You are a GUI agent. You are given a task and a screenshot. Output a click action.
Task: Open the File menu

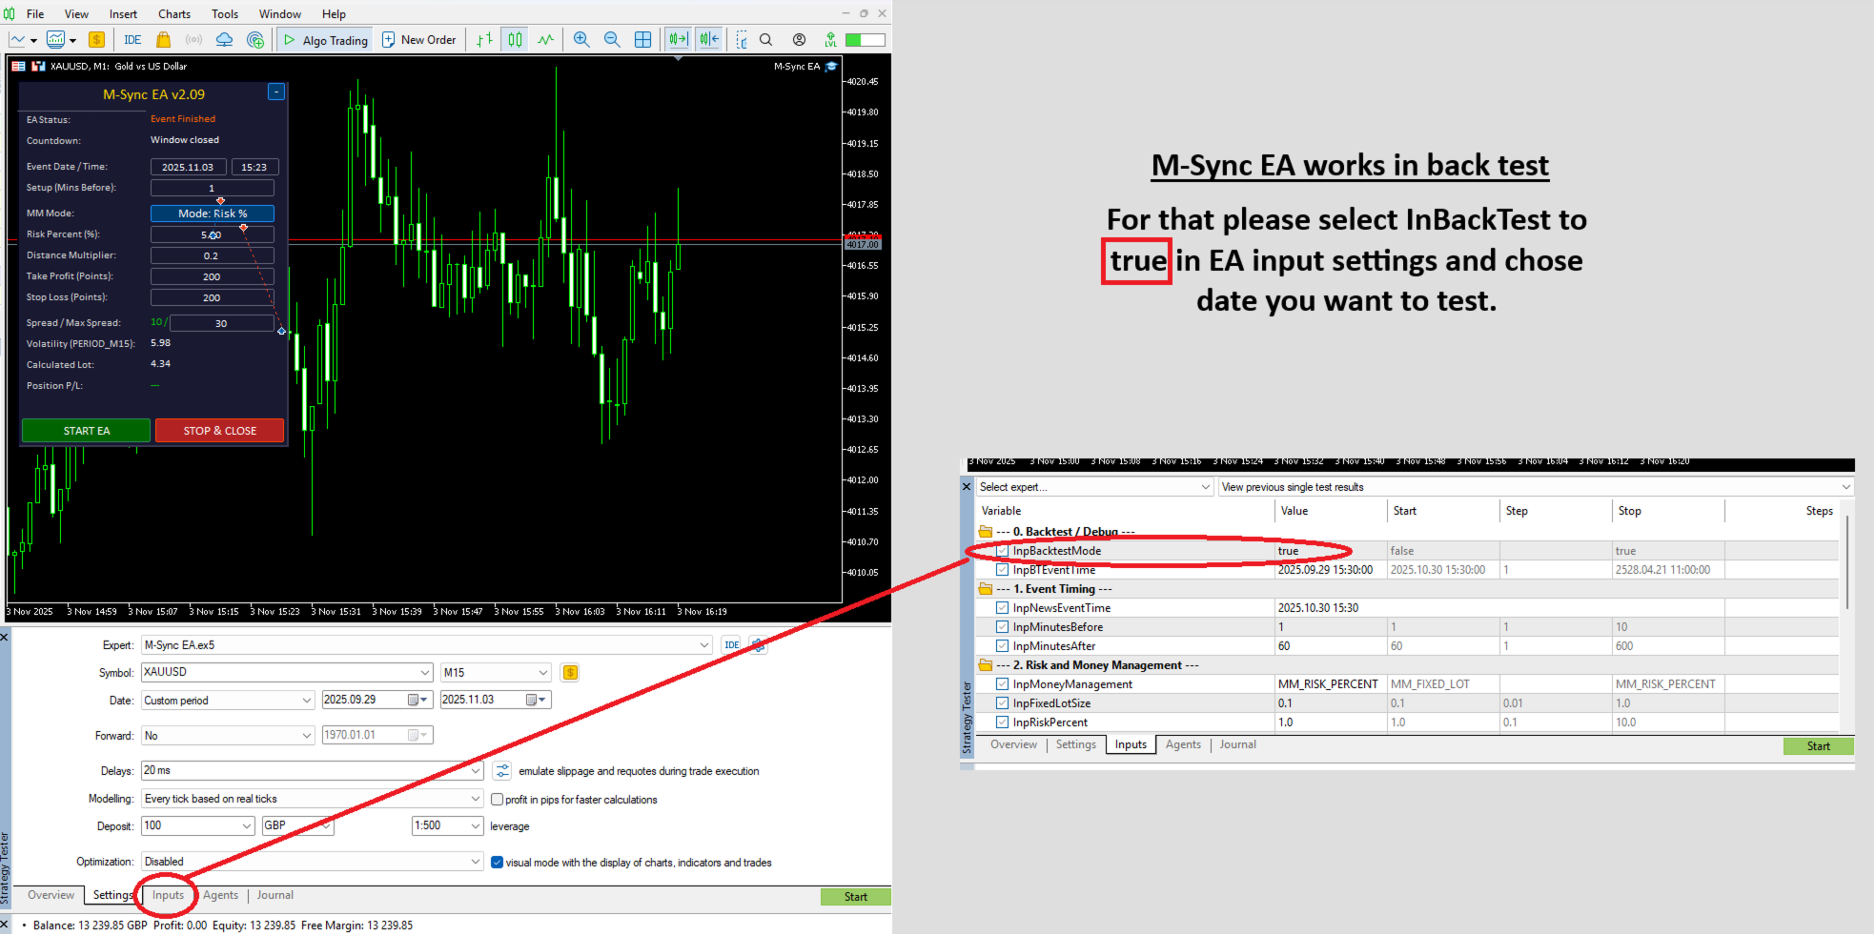coord(35,14)
